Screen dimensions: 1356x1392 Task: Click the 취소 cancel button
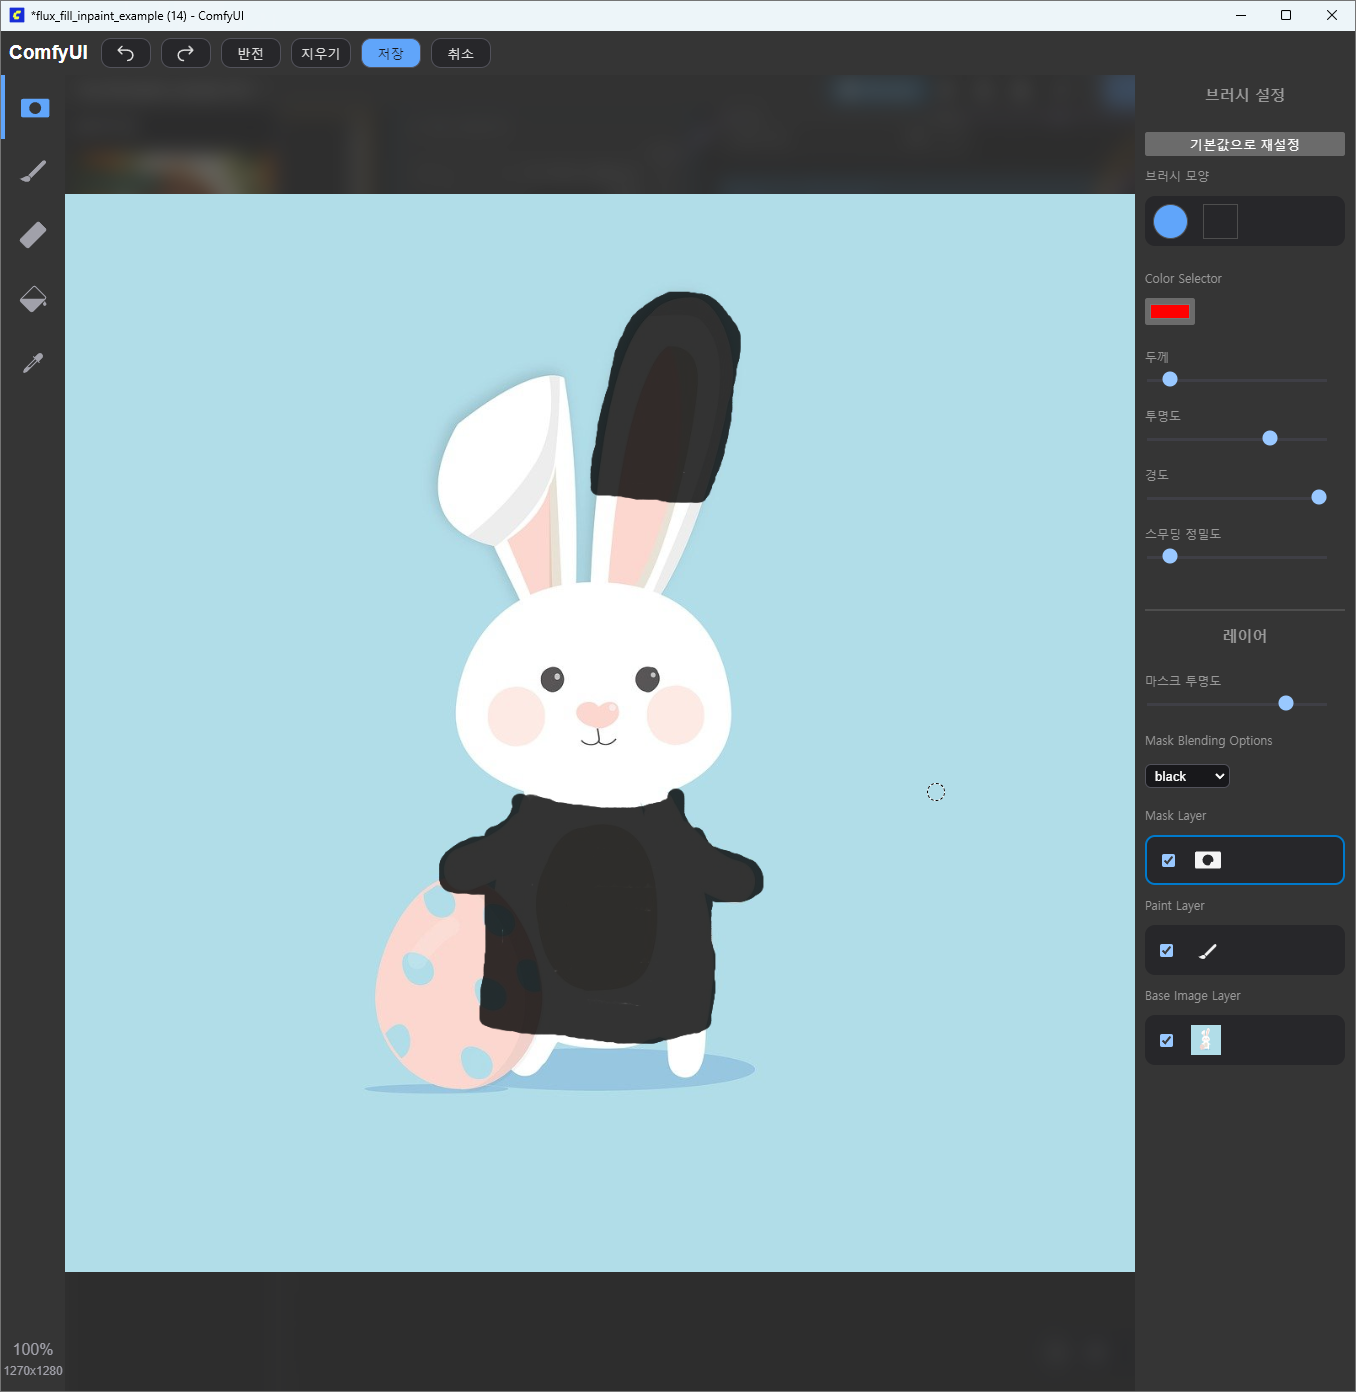tap(461, 53)
